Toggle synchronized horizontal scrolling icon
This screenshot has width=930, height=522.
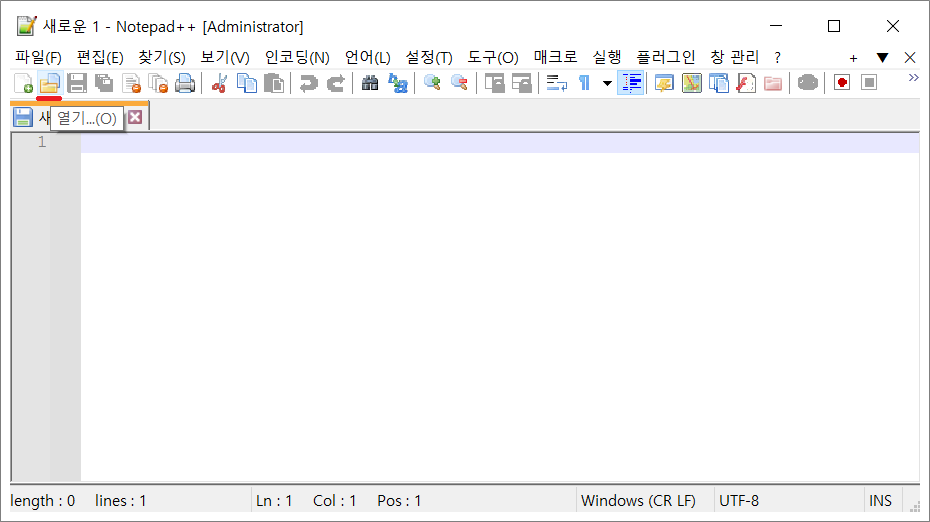pyautogui.click(x=521, y=83)
